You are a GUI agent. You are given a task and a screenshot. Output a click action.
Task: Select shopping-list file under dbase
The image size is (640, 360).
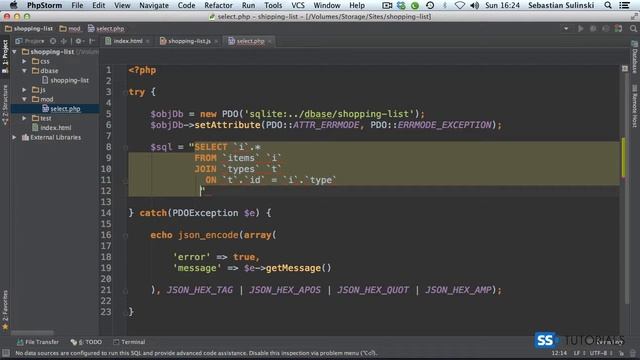65,80
